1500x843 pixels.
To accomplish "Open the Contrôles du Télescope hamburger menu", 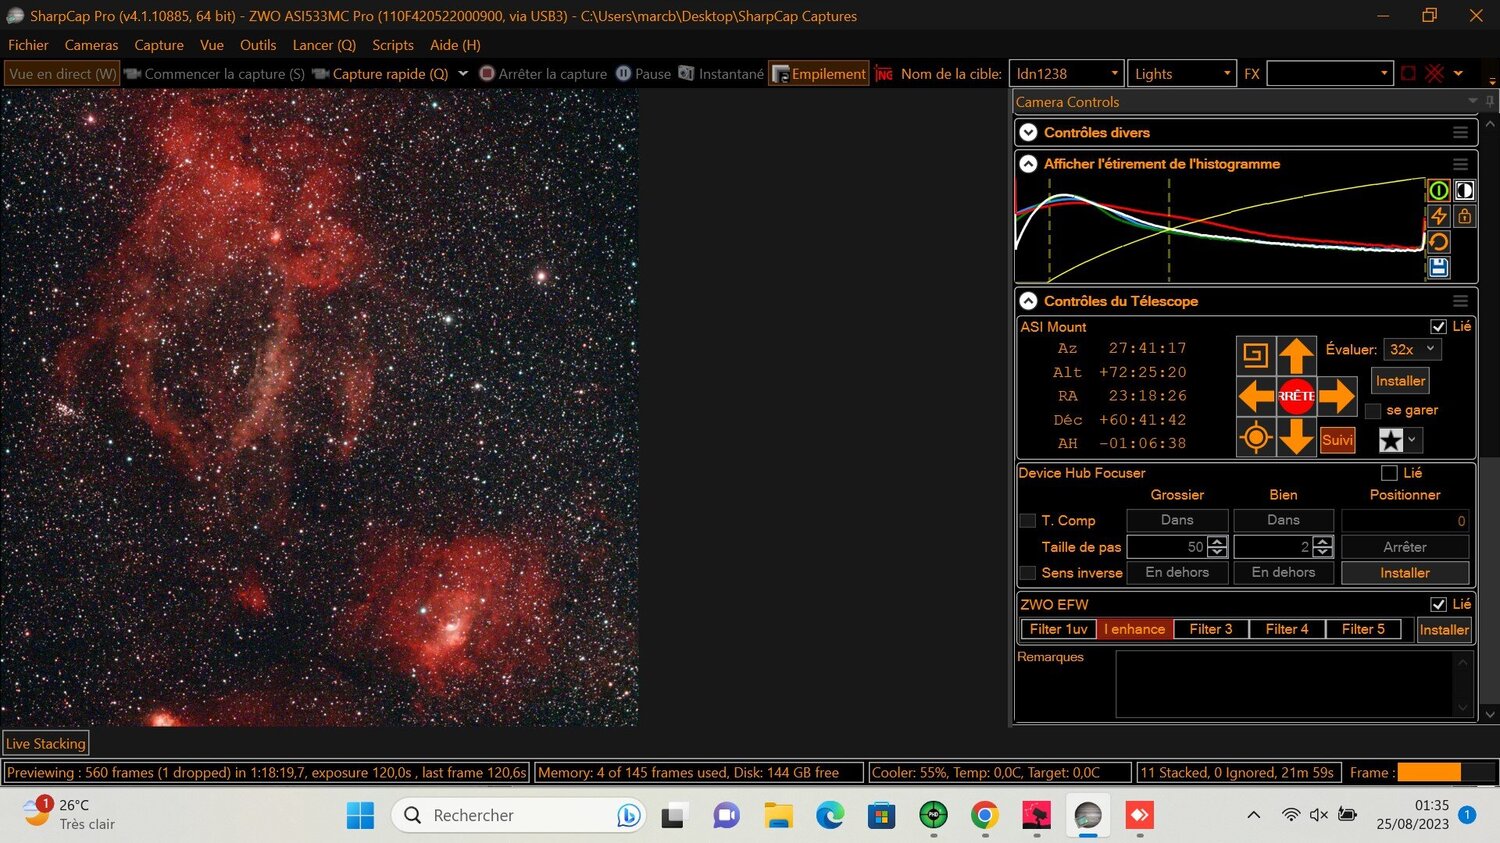I will click(1460, 301).
